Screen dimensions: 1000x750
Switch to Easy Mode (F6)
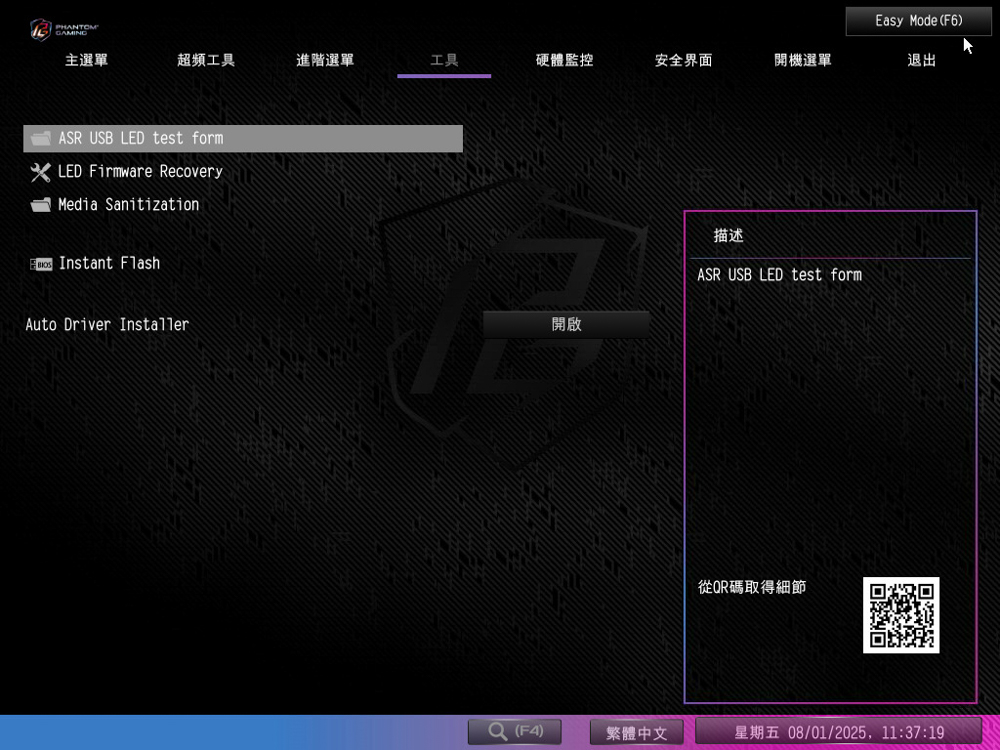point(918,21)
